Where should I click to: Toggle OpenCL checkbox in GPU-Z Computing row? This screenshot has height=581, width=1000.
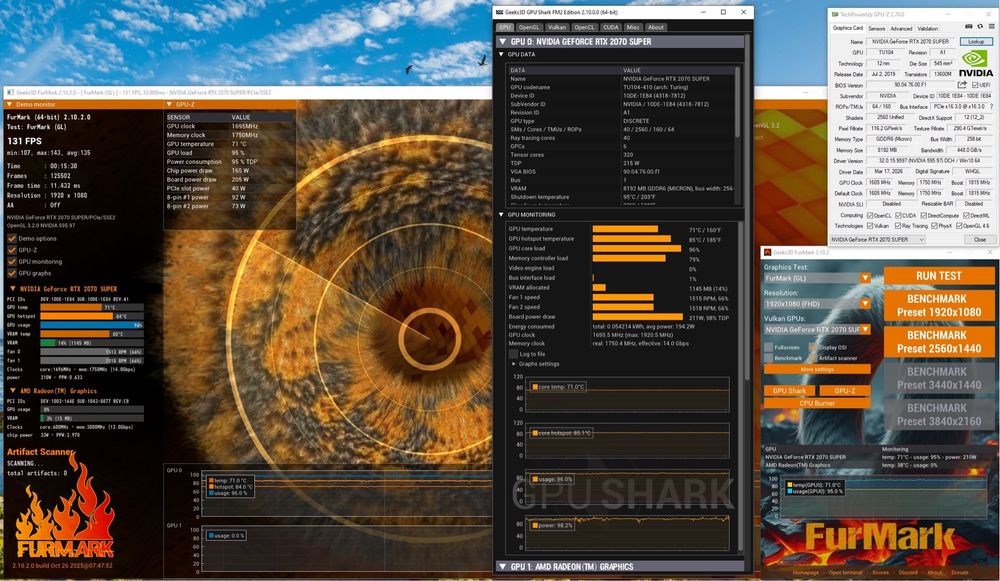coord(870,216)
